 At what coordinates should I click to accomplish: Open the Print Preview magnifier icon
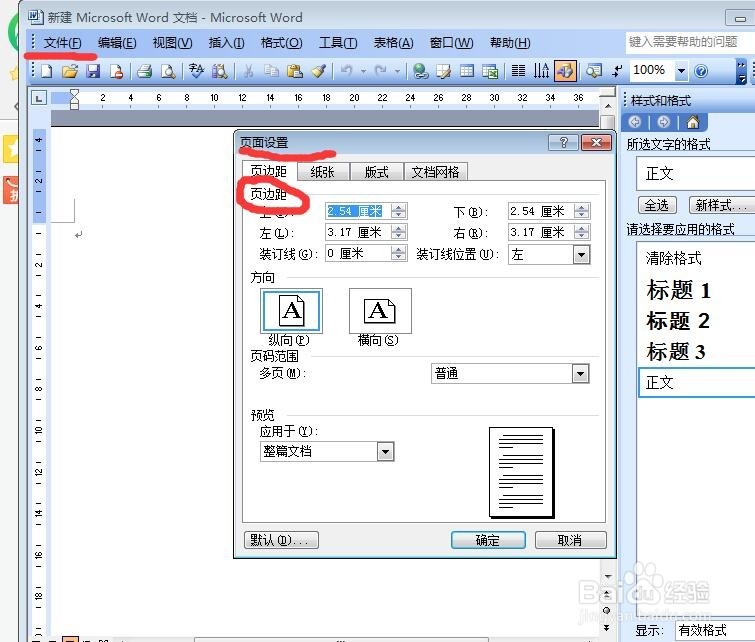pos(168,71)
